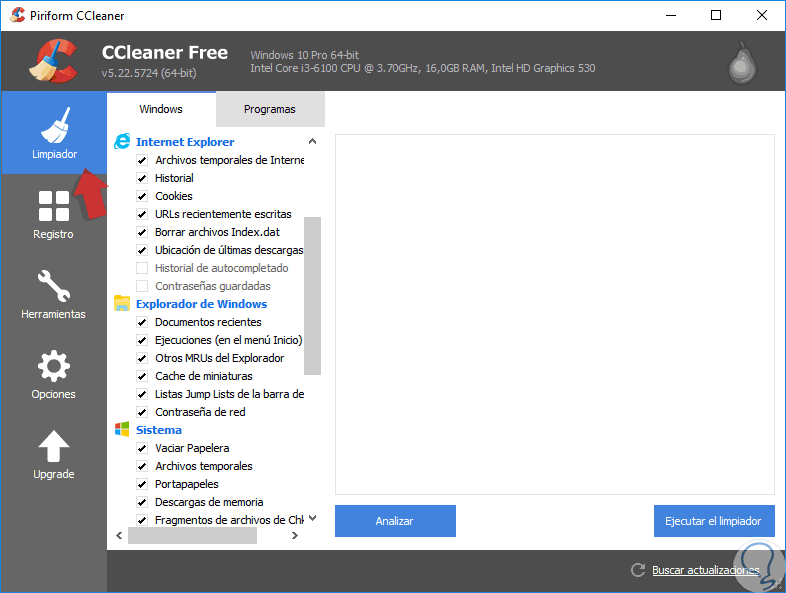
Task: Uncheck Ubicación de últimas descargas
Action: tap(142, 250)
